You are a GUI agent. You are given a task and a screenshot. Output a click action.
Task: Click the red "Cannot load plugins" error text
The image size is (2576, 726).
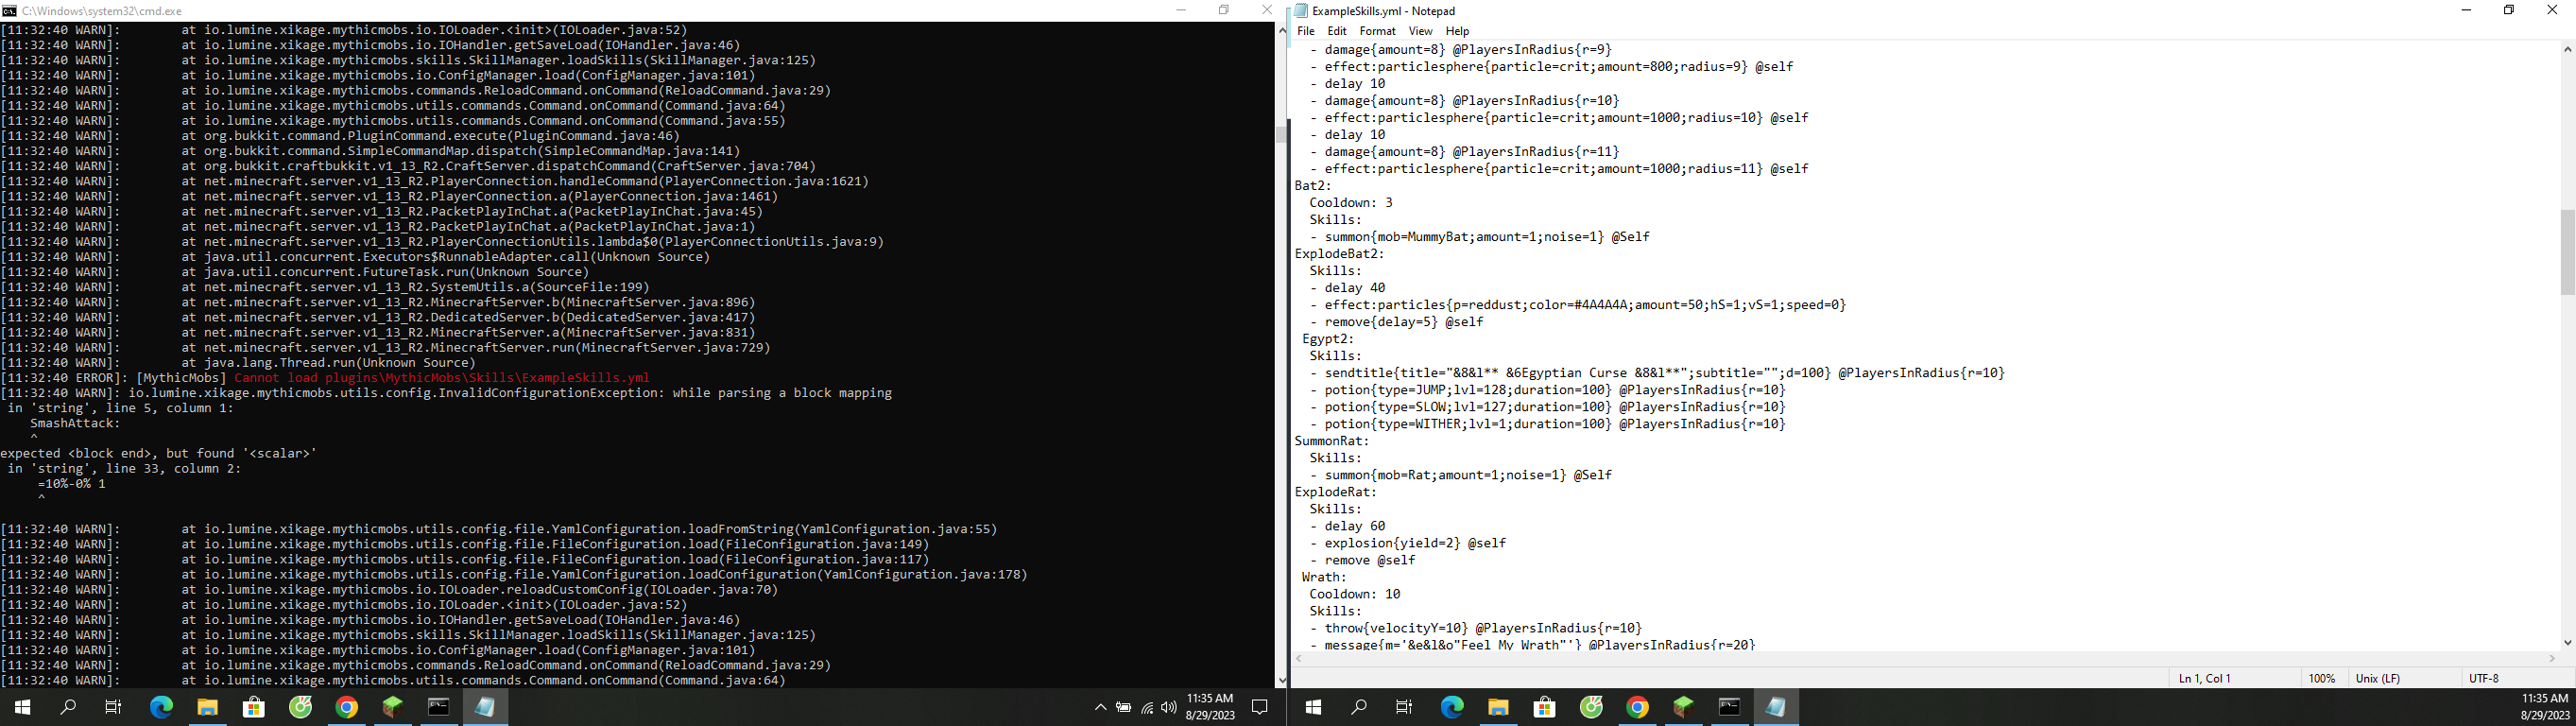pyautogui.click(x=442, y=378)
